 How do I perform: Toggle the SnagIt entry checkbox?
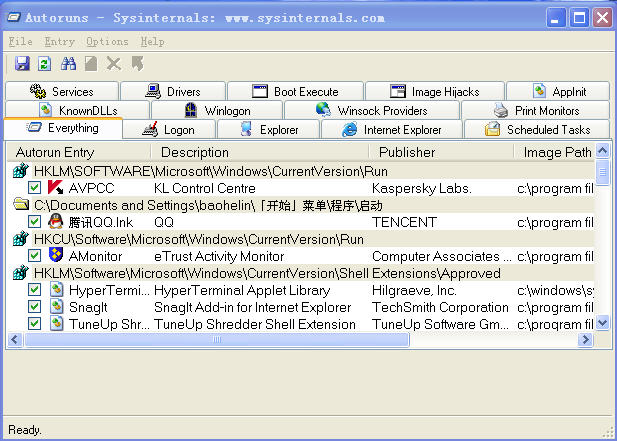pos(35,307)
